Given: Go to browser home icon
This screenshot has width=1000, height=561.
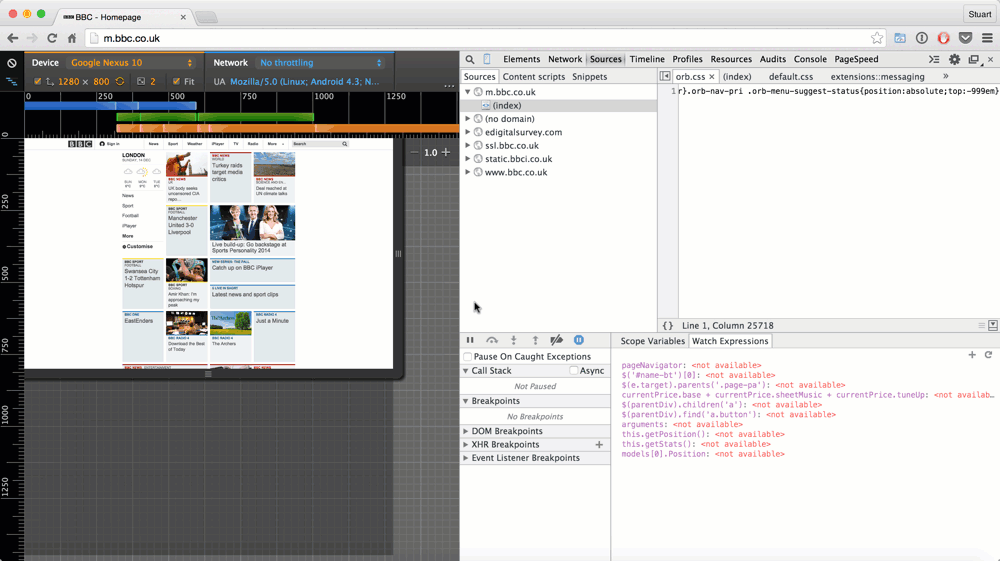Looking at the screenshot, I should [72, 38].
